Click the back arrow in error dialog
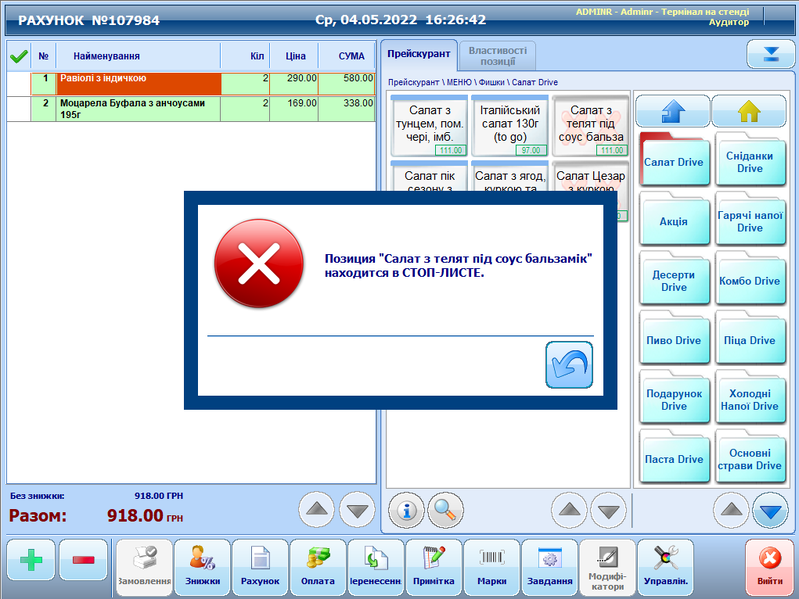This screenshot has height=599, width=799. pos(568,364)
